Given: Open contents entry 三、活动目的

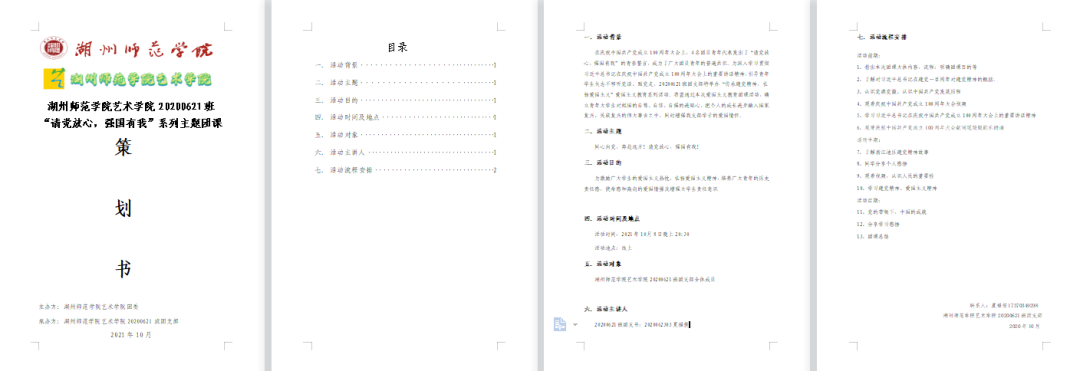Looking at the screenshot, I should click(406, 100).
